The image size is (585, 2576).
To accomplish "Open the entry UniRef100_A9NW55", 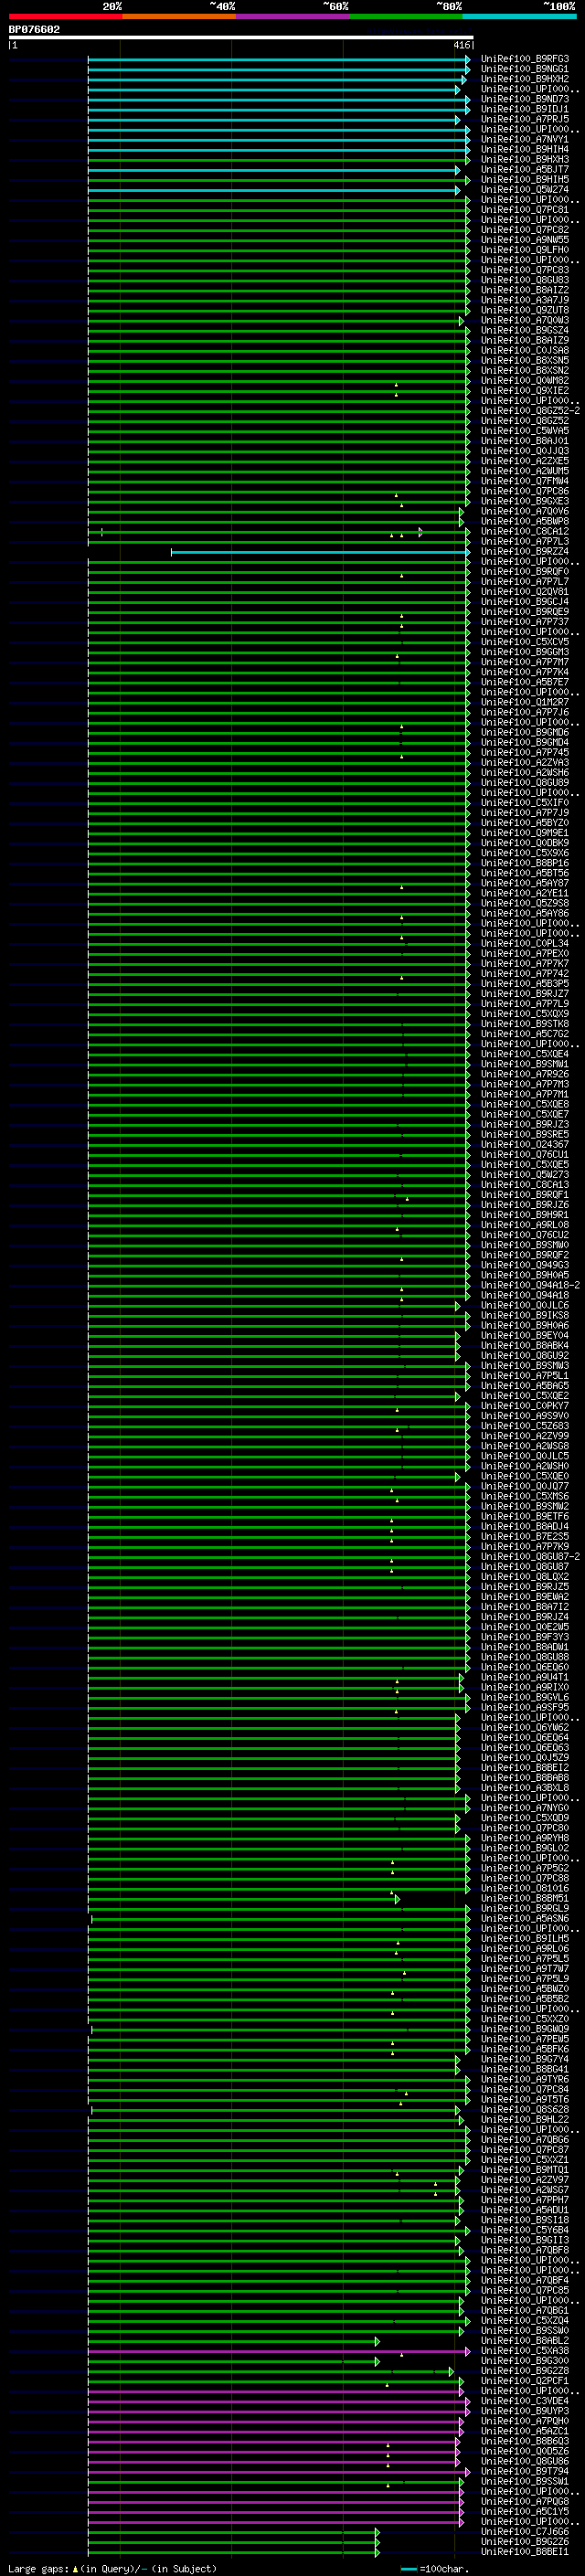I will (524, 240).
